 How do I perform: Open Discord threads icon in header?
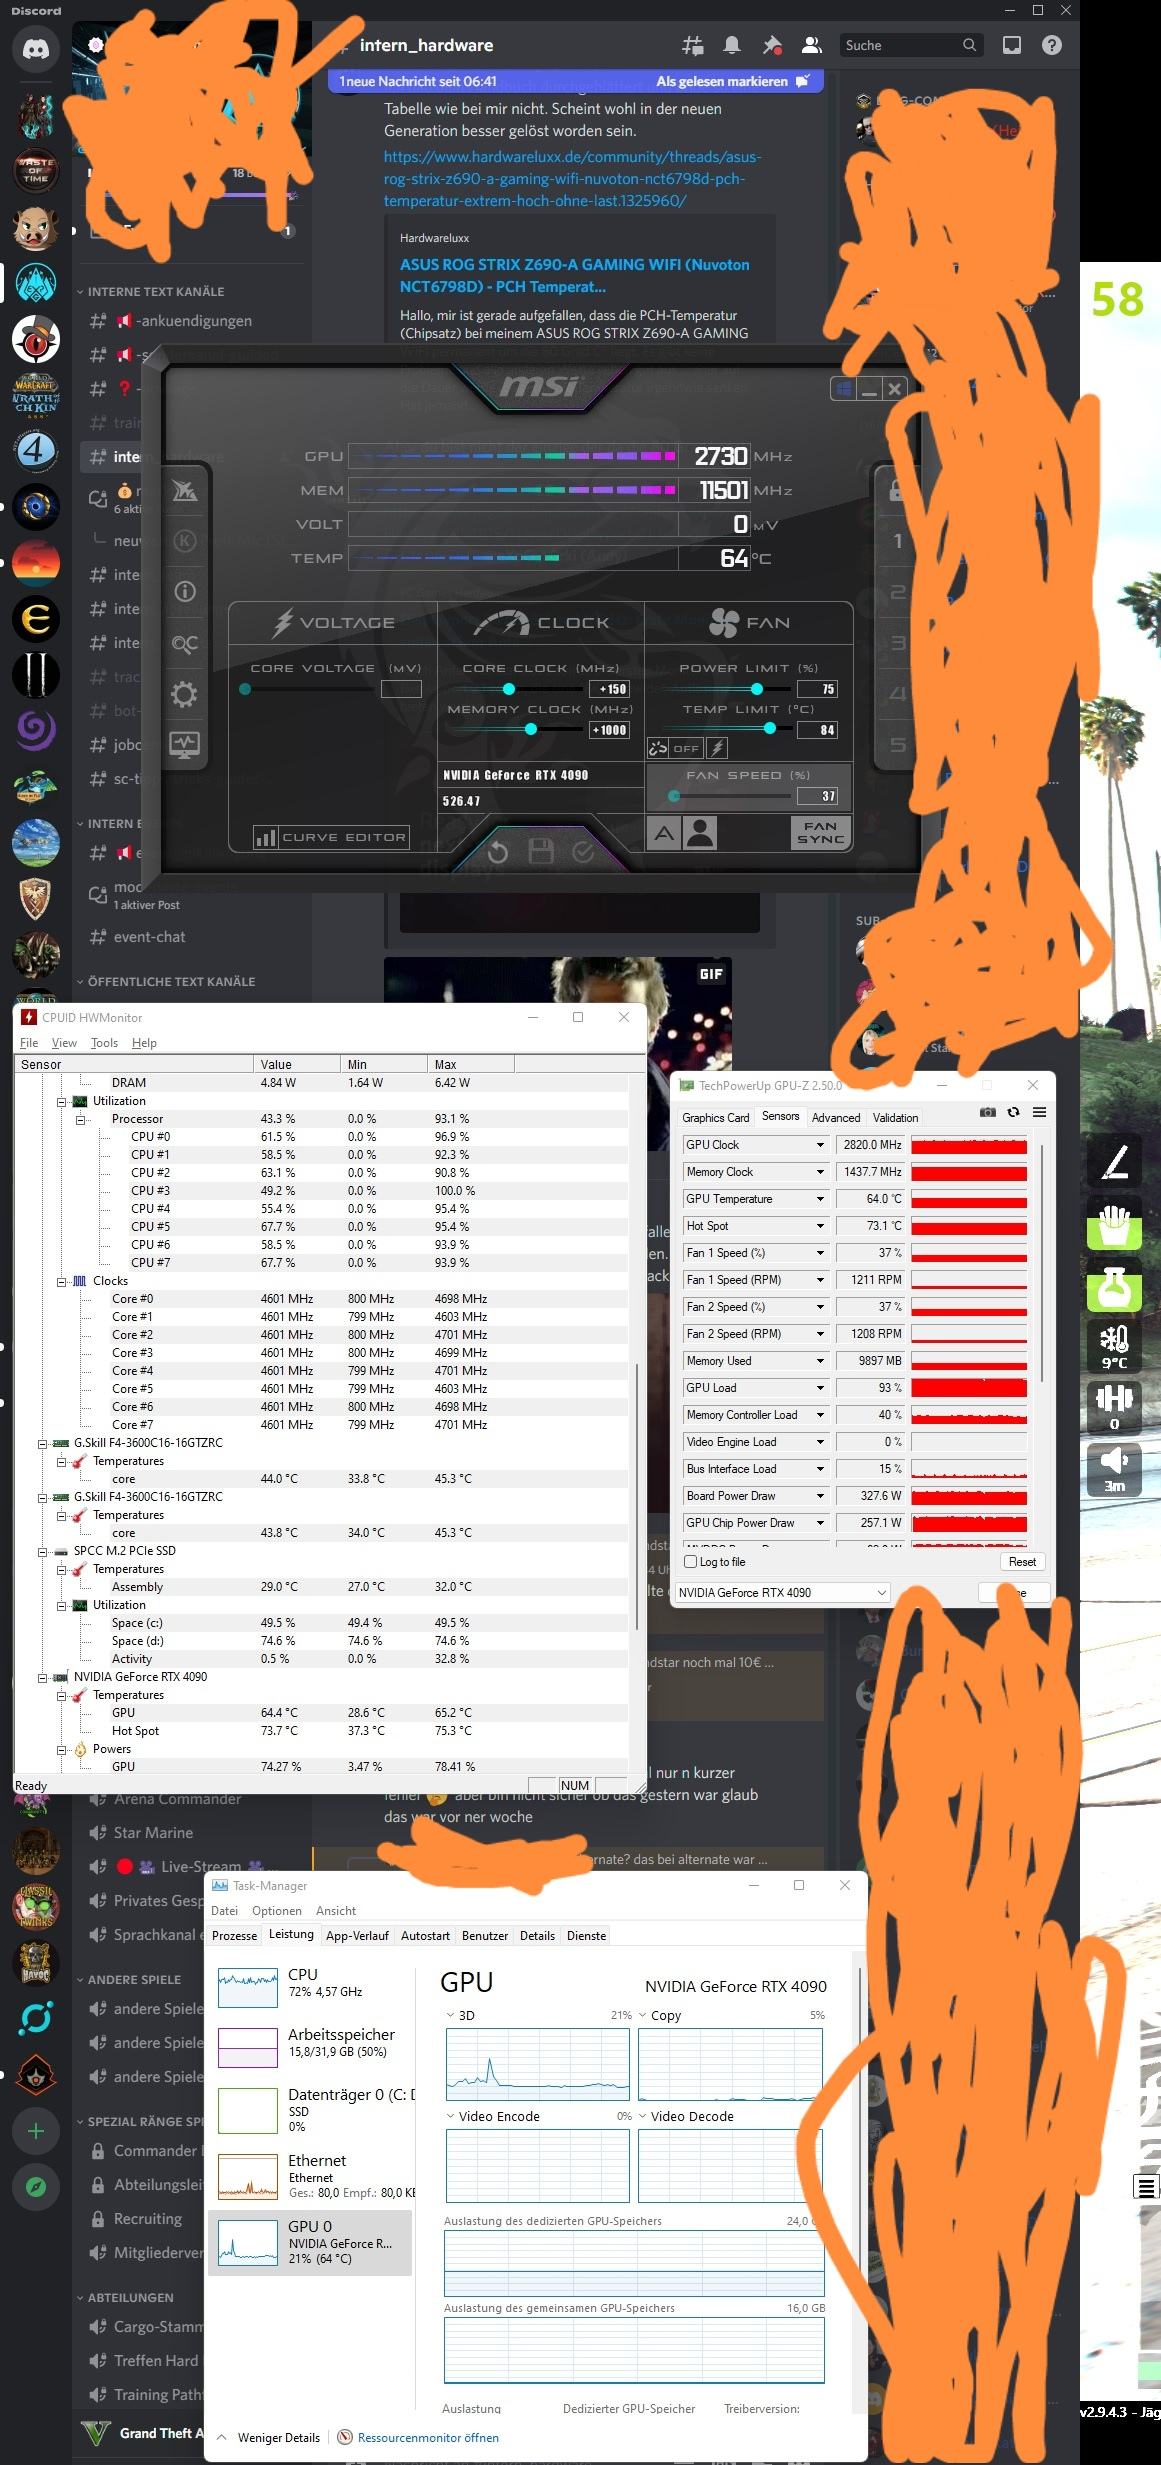[692, 45]
